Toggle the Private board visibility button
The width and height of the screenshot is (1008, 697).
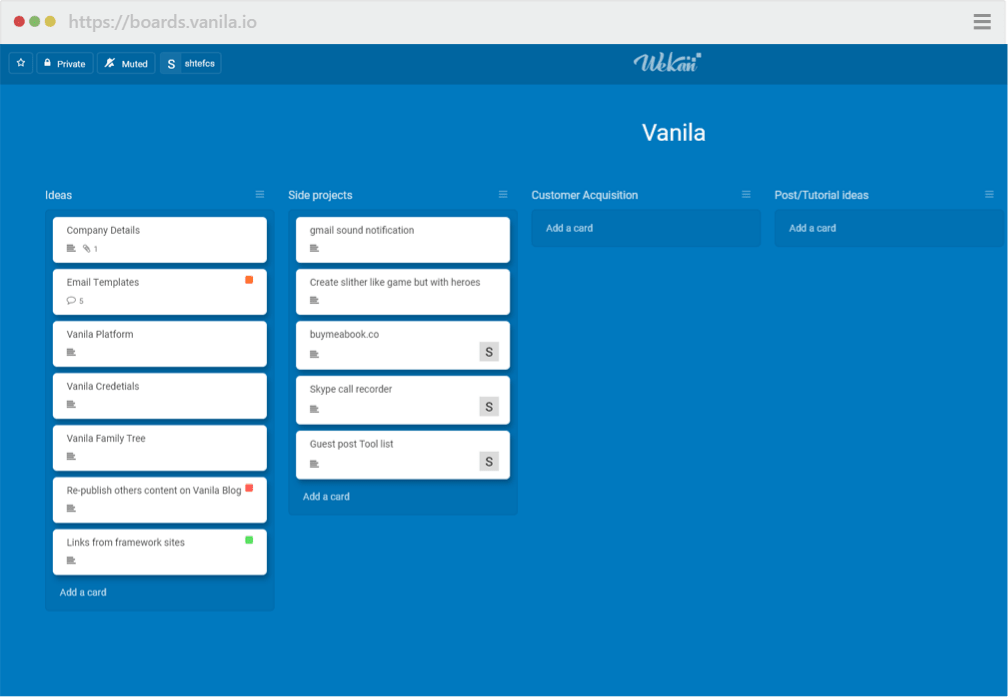click(65, 63)
